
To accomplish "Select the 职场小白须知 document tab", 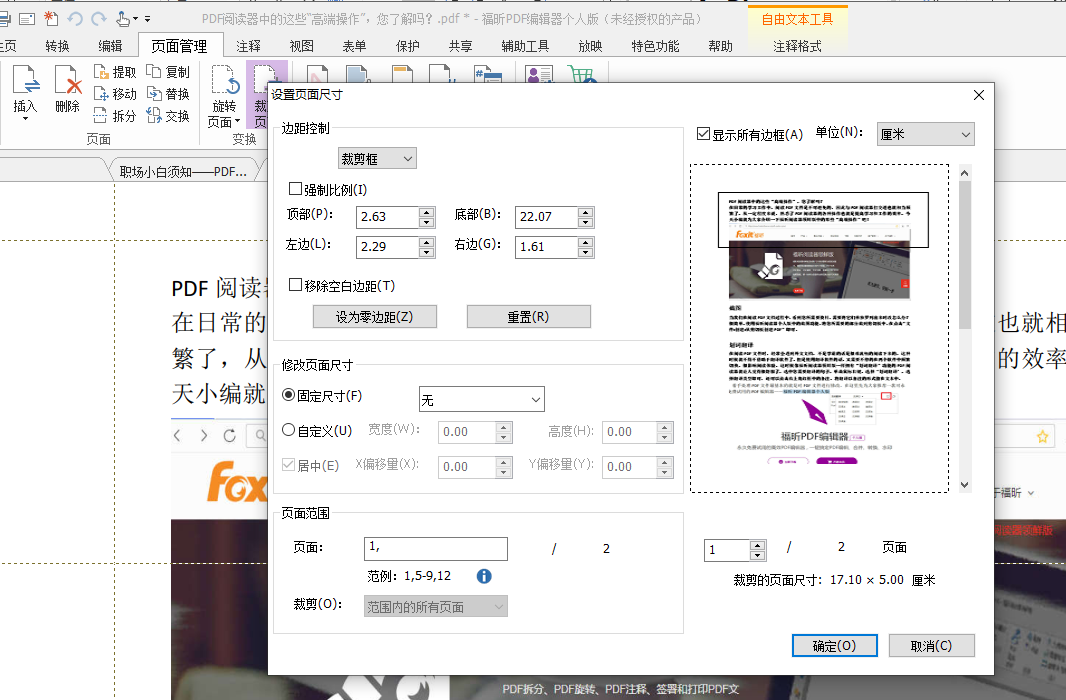I will [183, 172].
